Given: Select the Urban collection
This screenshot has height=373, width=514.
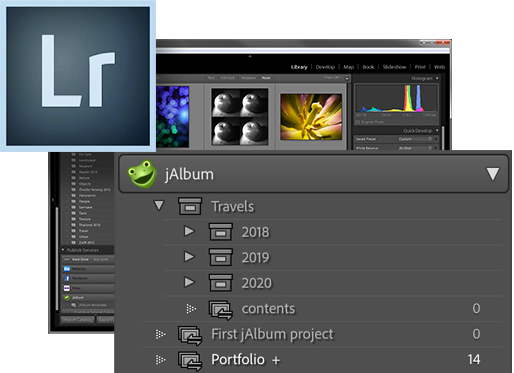Looking at the screenshot, I should [84, 237].
